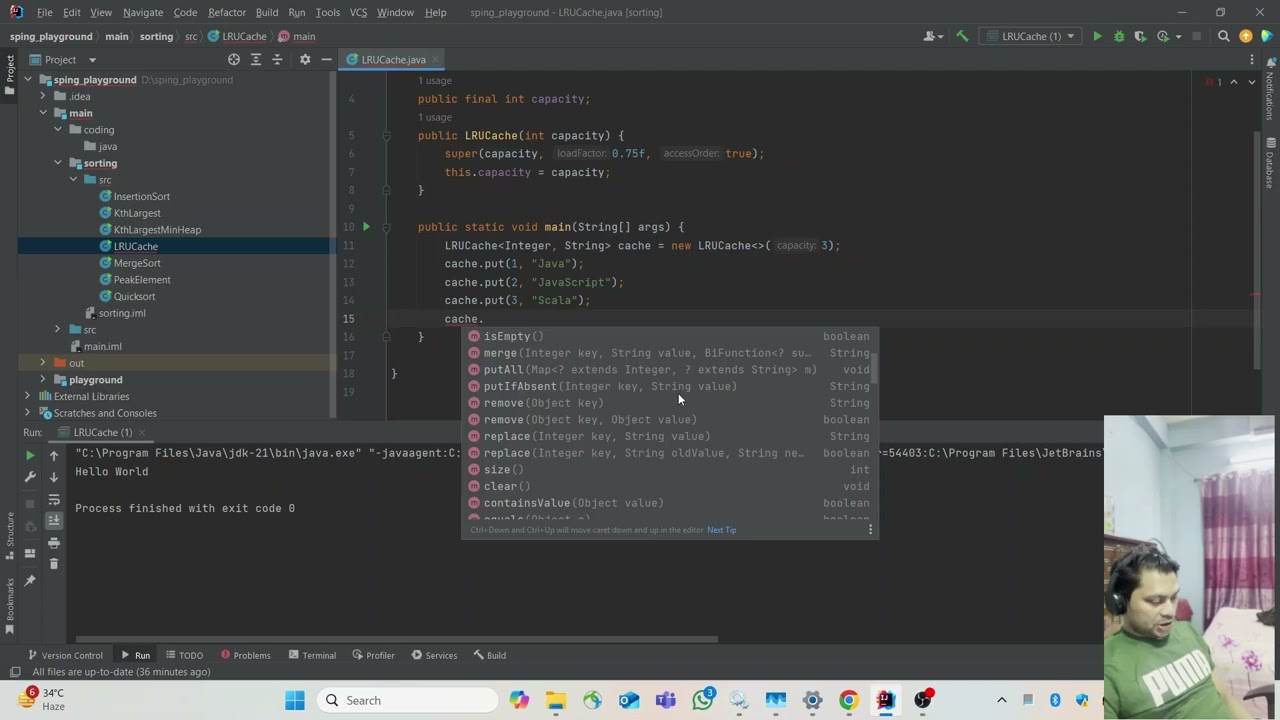Open IntelliJ icon in Windows taskbar
The image size is (1280, 720).
pos(885,700)
